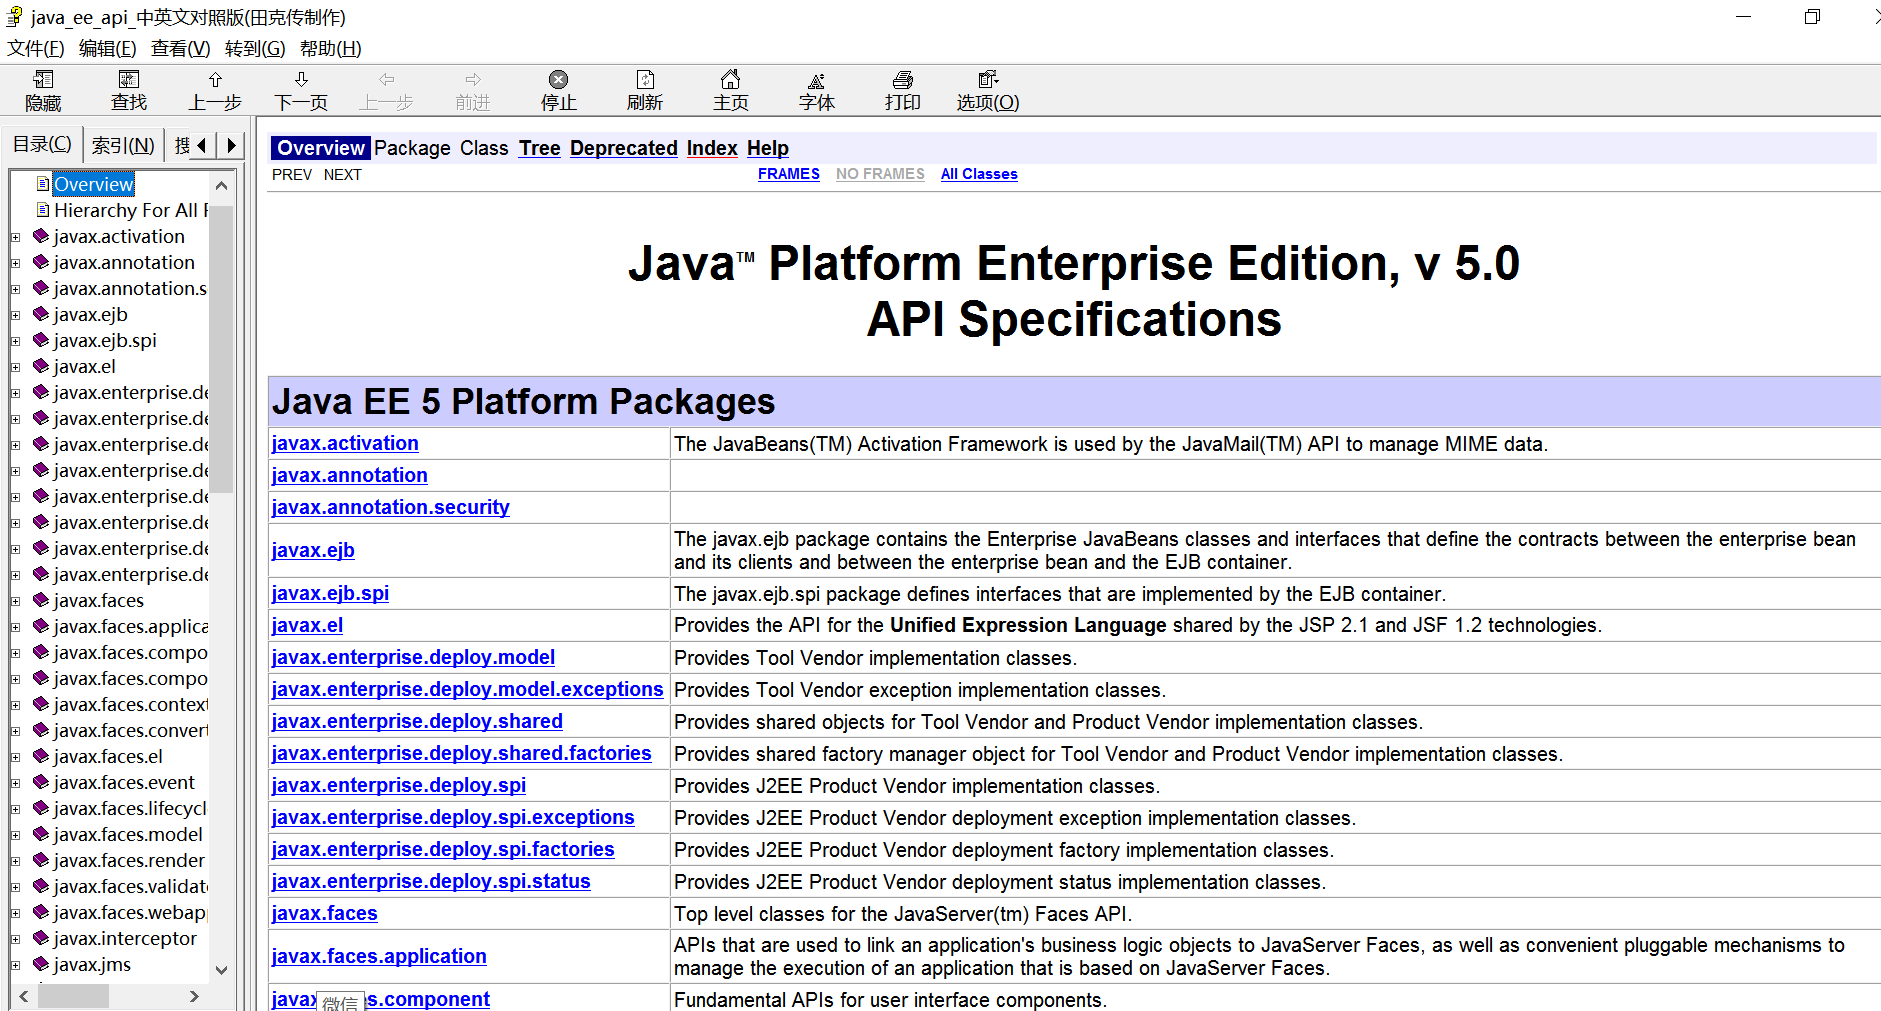Expand the javax.activation tree node
The width and height of the screenshot is (1881, 1011).
[15, 237]
